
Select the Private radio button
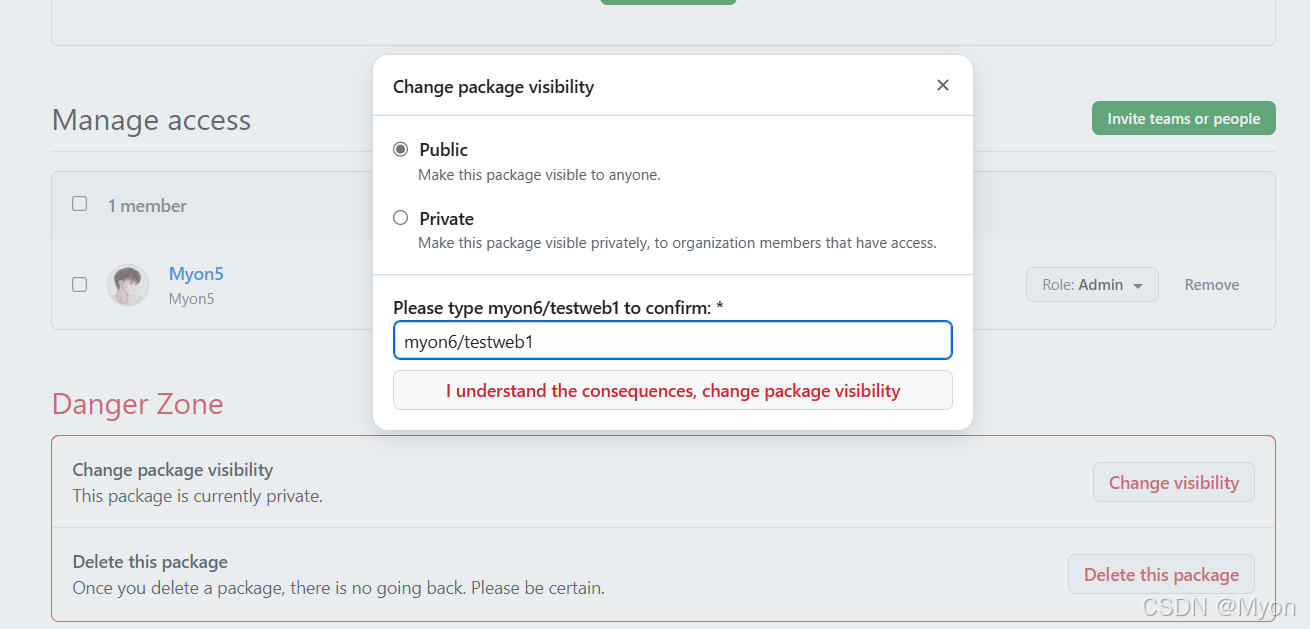pos(401,218)
